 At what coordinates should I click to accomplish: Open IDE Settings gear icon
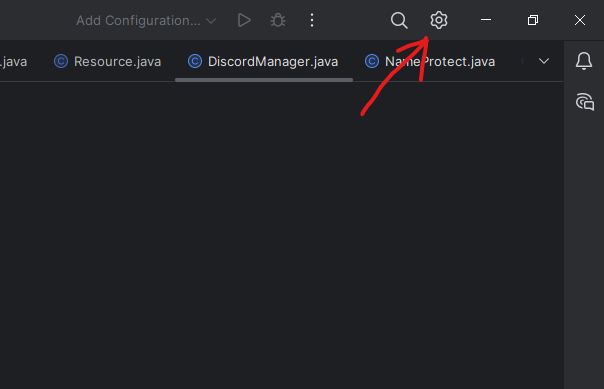(x=439, y=20)
